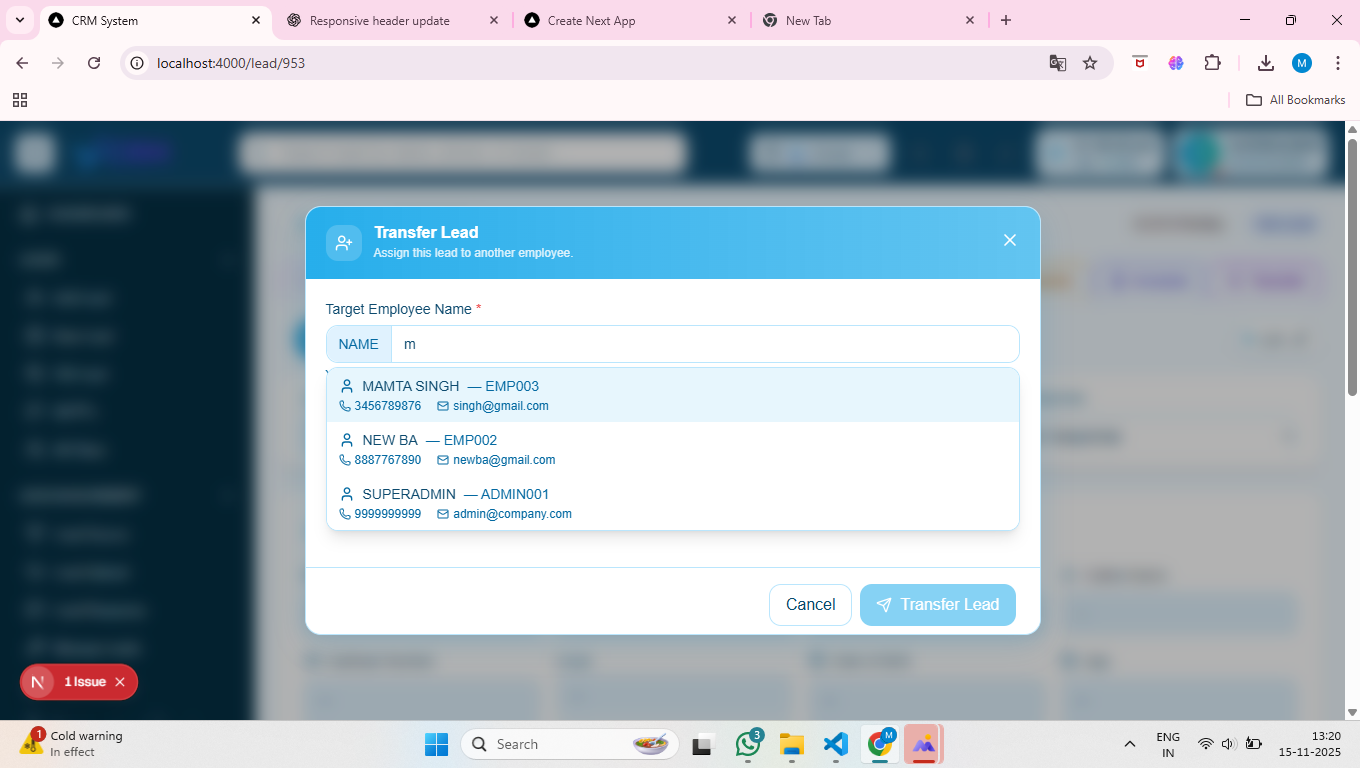The height and width of the screenshot is (768, 1360).
Task: Reload the current page
Action: [94, 63]
